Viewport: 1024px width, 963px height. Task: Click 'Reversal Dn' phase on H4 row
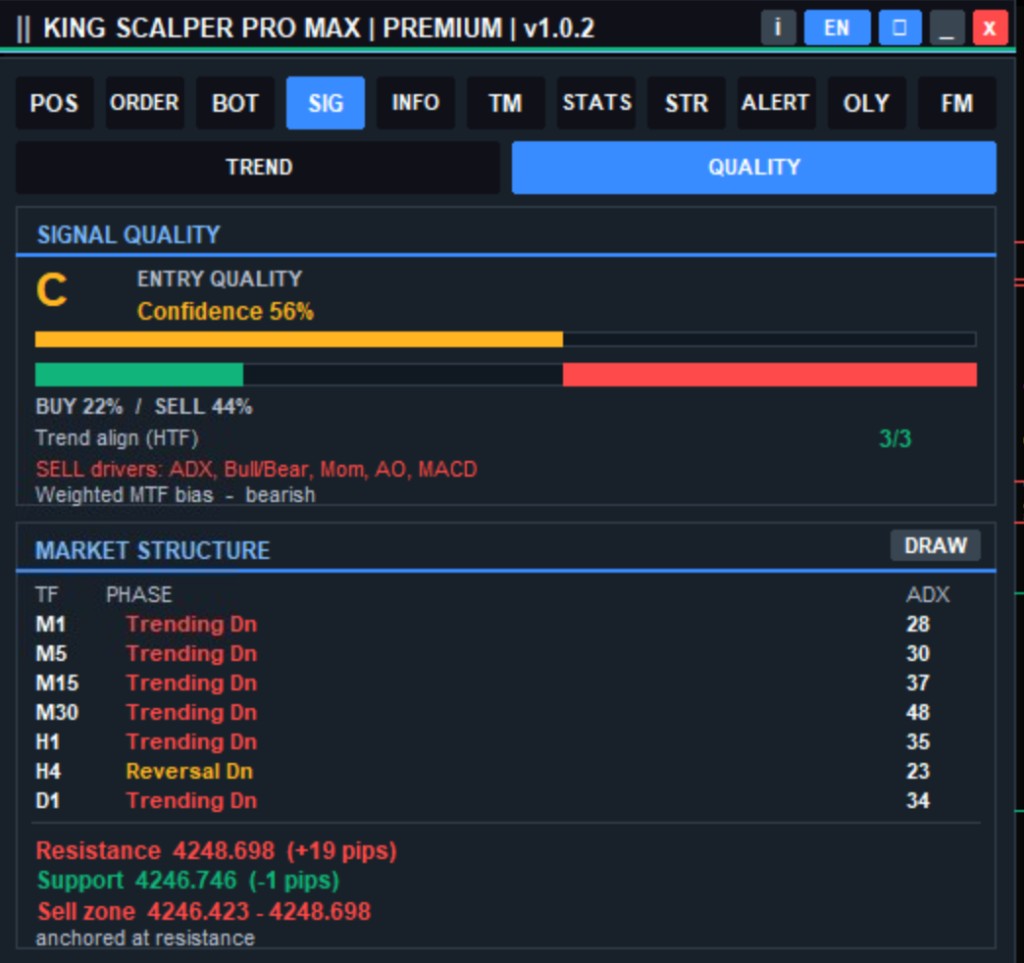pyautogui.click(x=189, y=771)
